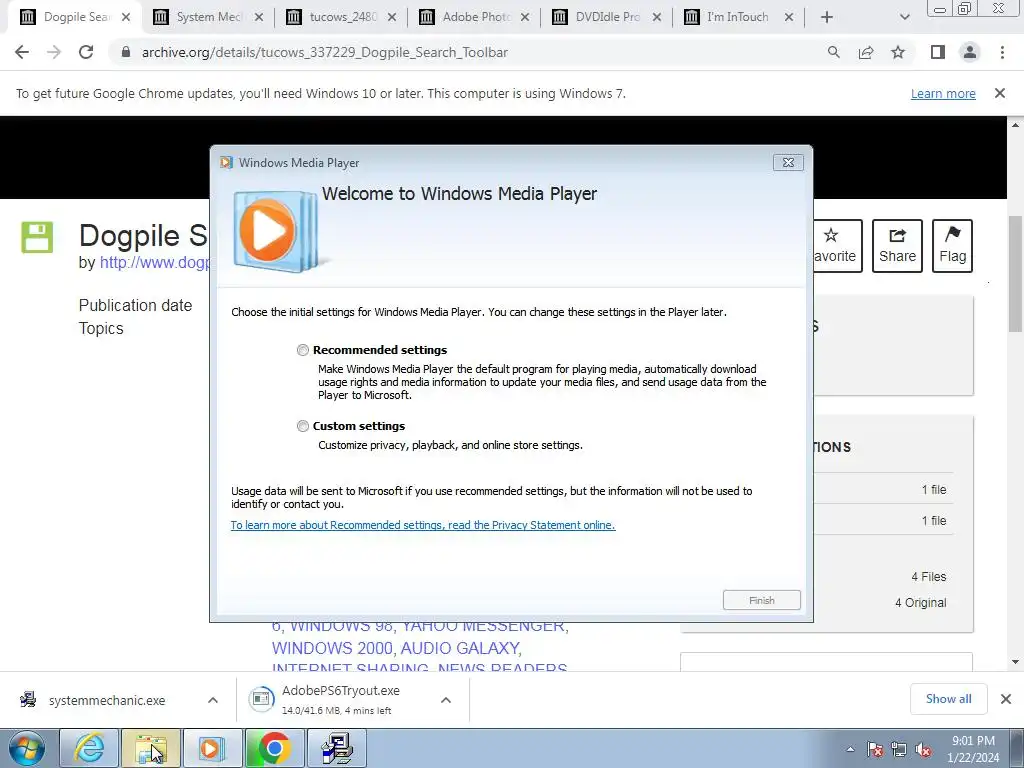1024x768 pixels.
Task: Switch to the I'm InTouch tab
Action: pyautogui.click(x=738, y=17)
